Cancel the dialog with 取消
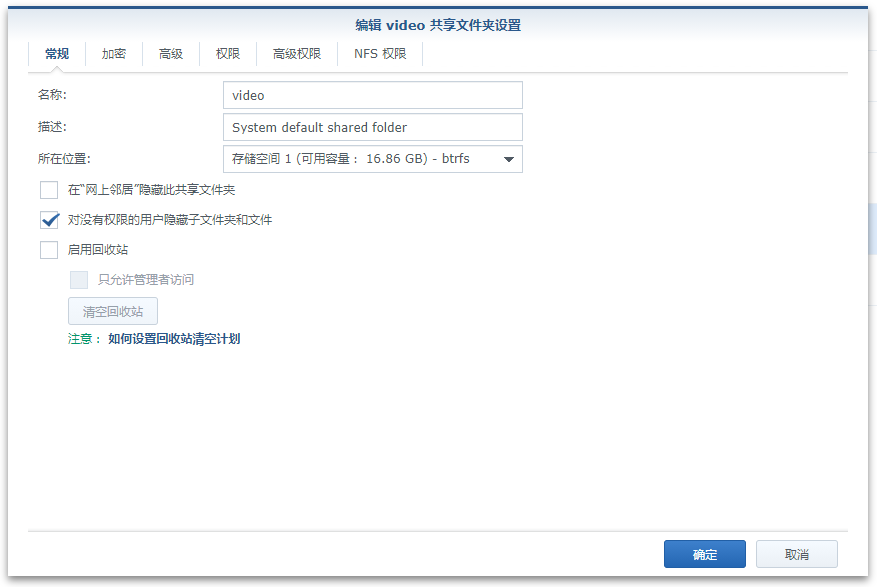The height and width of the screenshot is (587, 877). (796, 554)
